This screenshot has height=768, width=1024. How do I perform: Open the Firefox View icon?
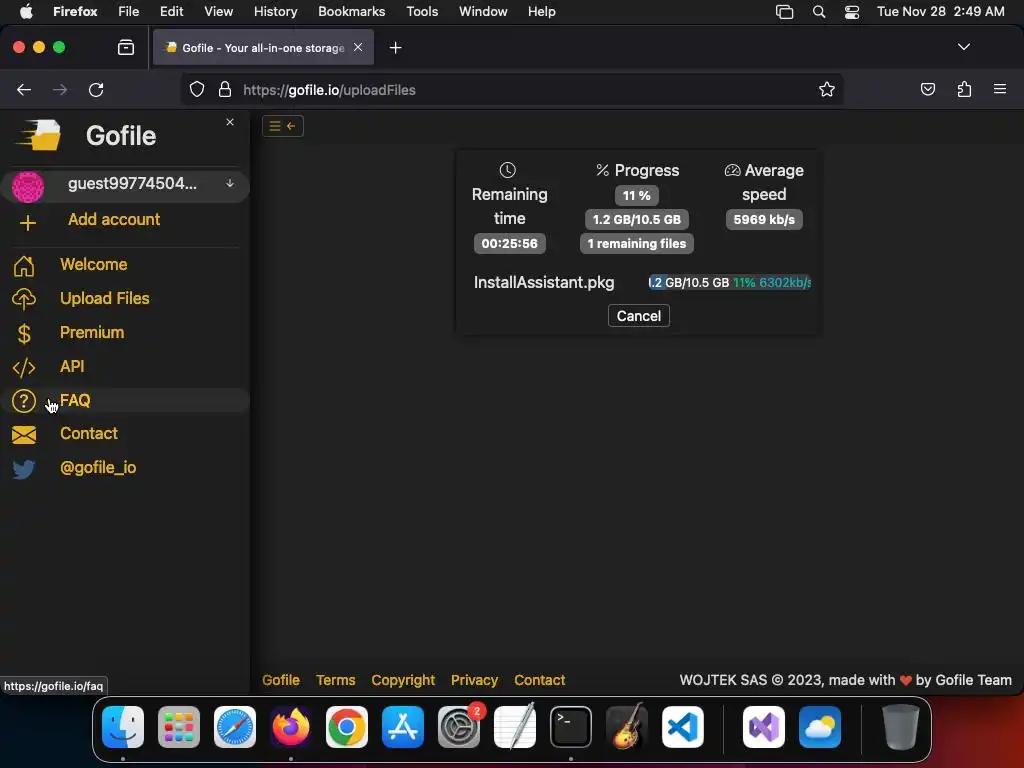pos(126,48)
